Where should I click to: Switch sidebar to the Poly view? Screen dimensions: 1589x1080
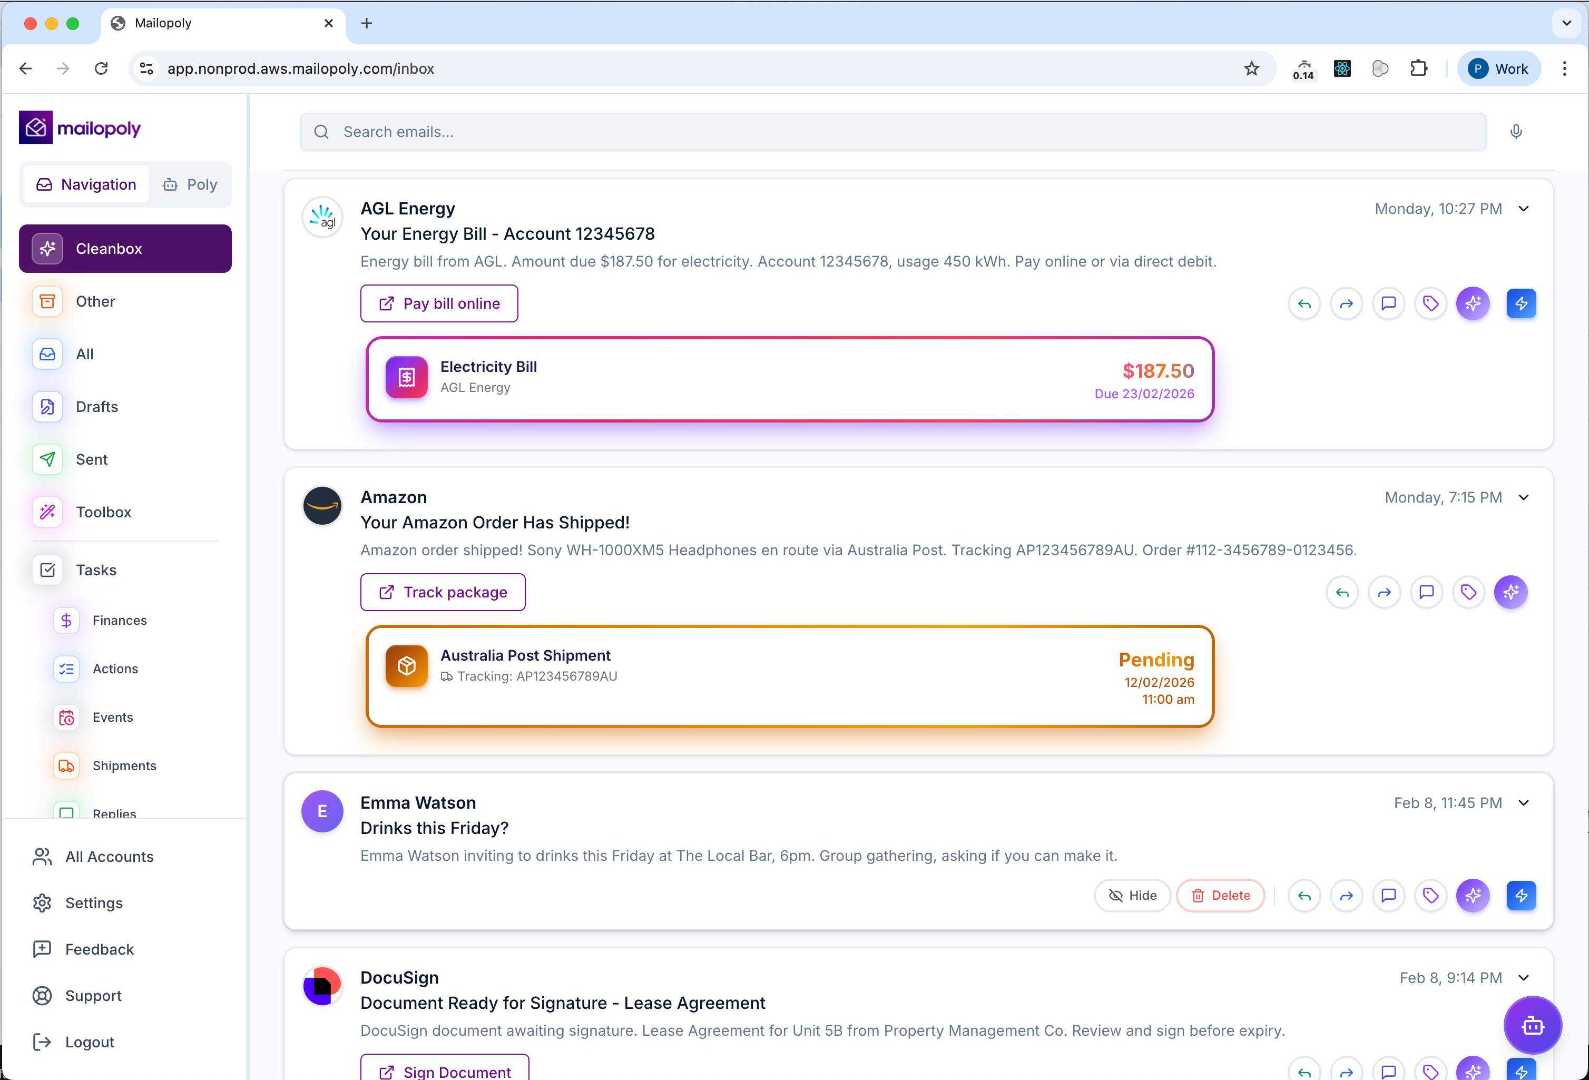(x=190, y=185)
